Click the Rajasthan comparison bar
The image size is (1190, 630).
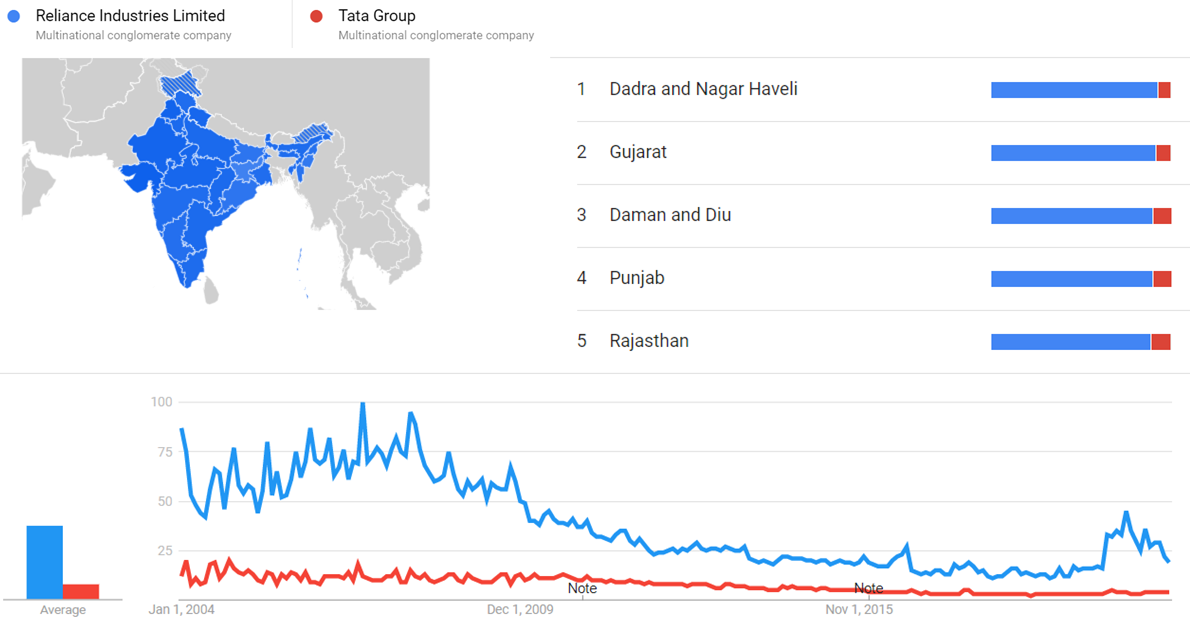(1081, 342)
